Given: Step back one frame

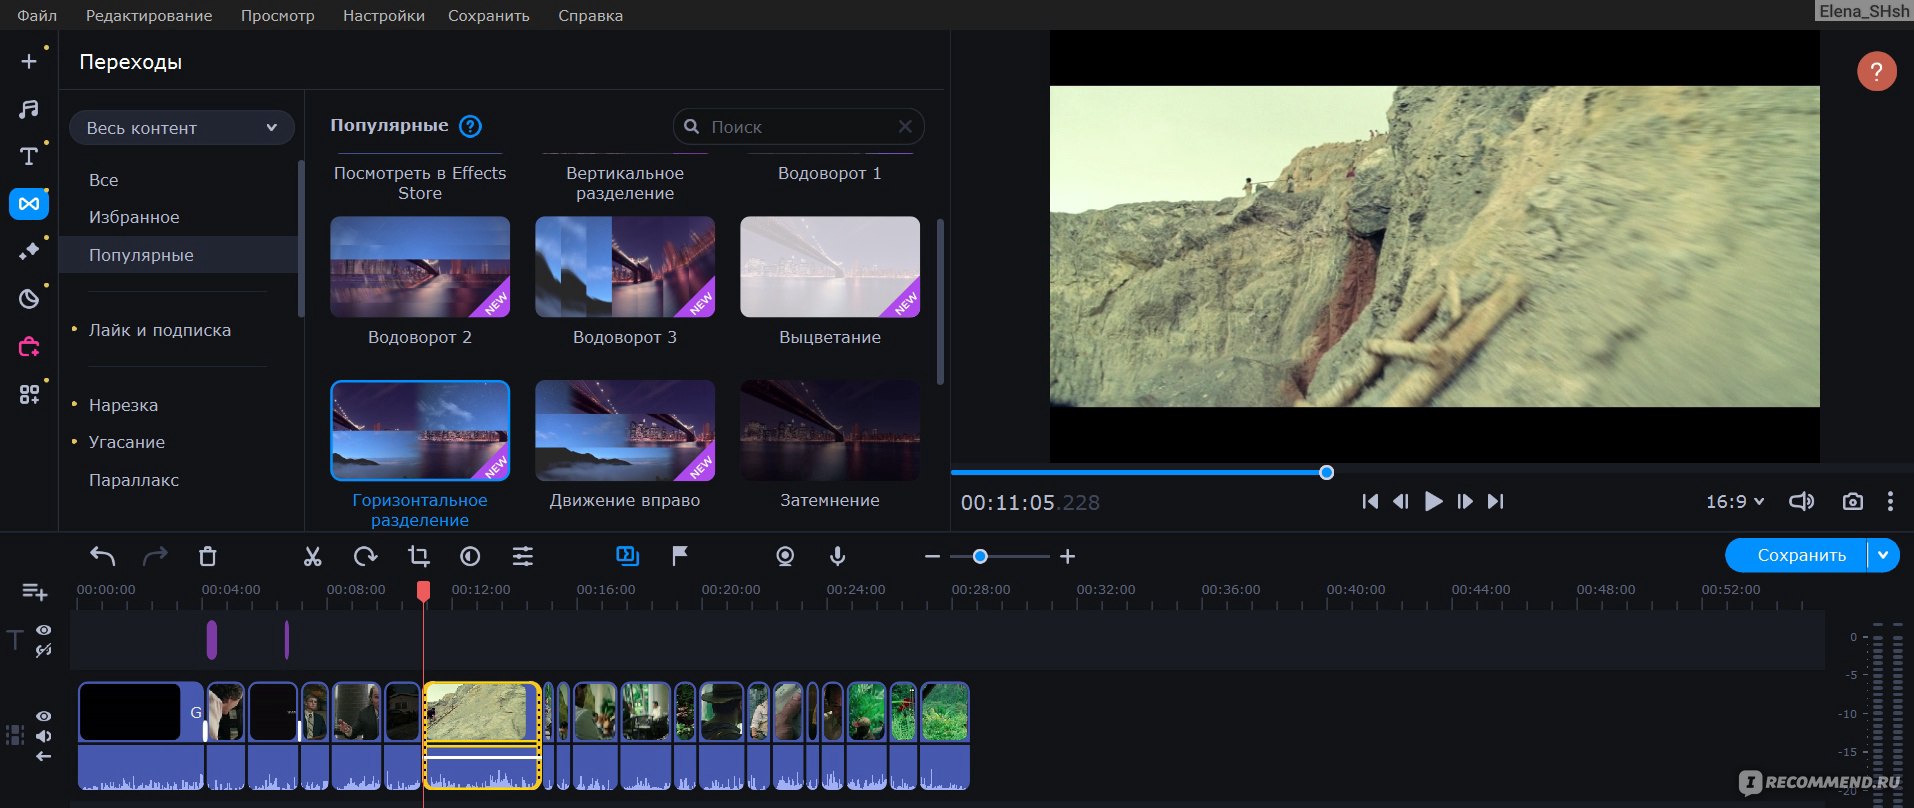Looking at the screenshot, I should 1401,501.
